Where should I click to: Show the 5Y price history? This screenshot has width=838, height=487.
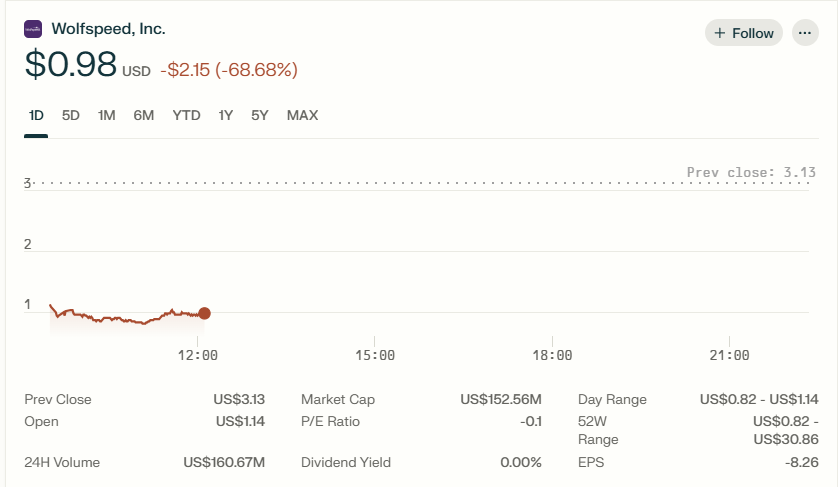tap(260, 115)
